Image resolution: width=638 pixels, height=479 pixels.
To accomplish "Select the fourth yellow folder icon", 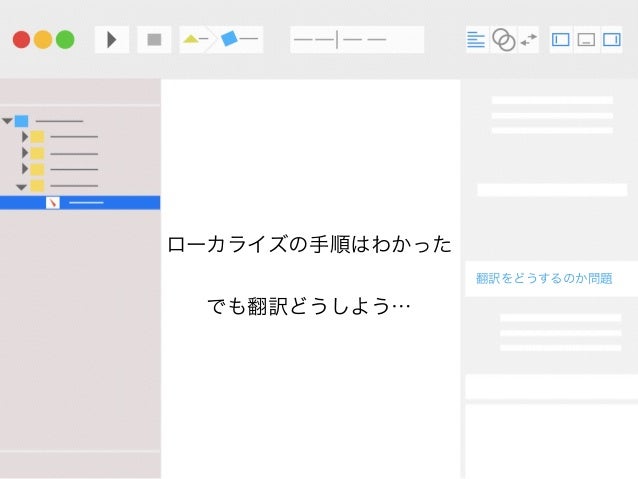I will click(37, 186).
